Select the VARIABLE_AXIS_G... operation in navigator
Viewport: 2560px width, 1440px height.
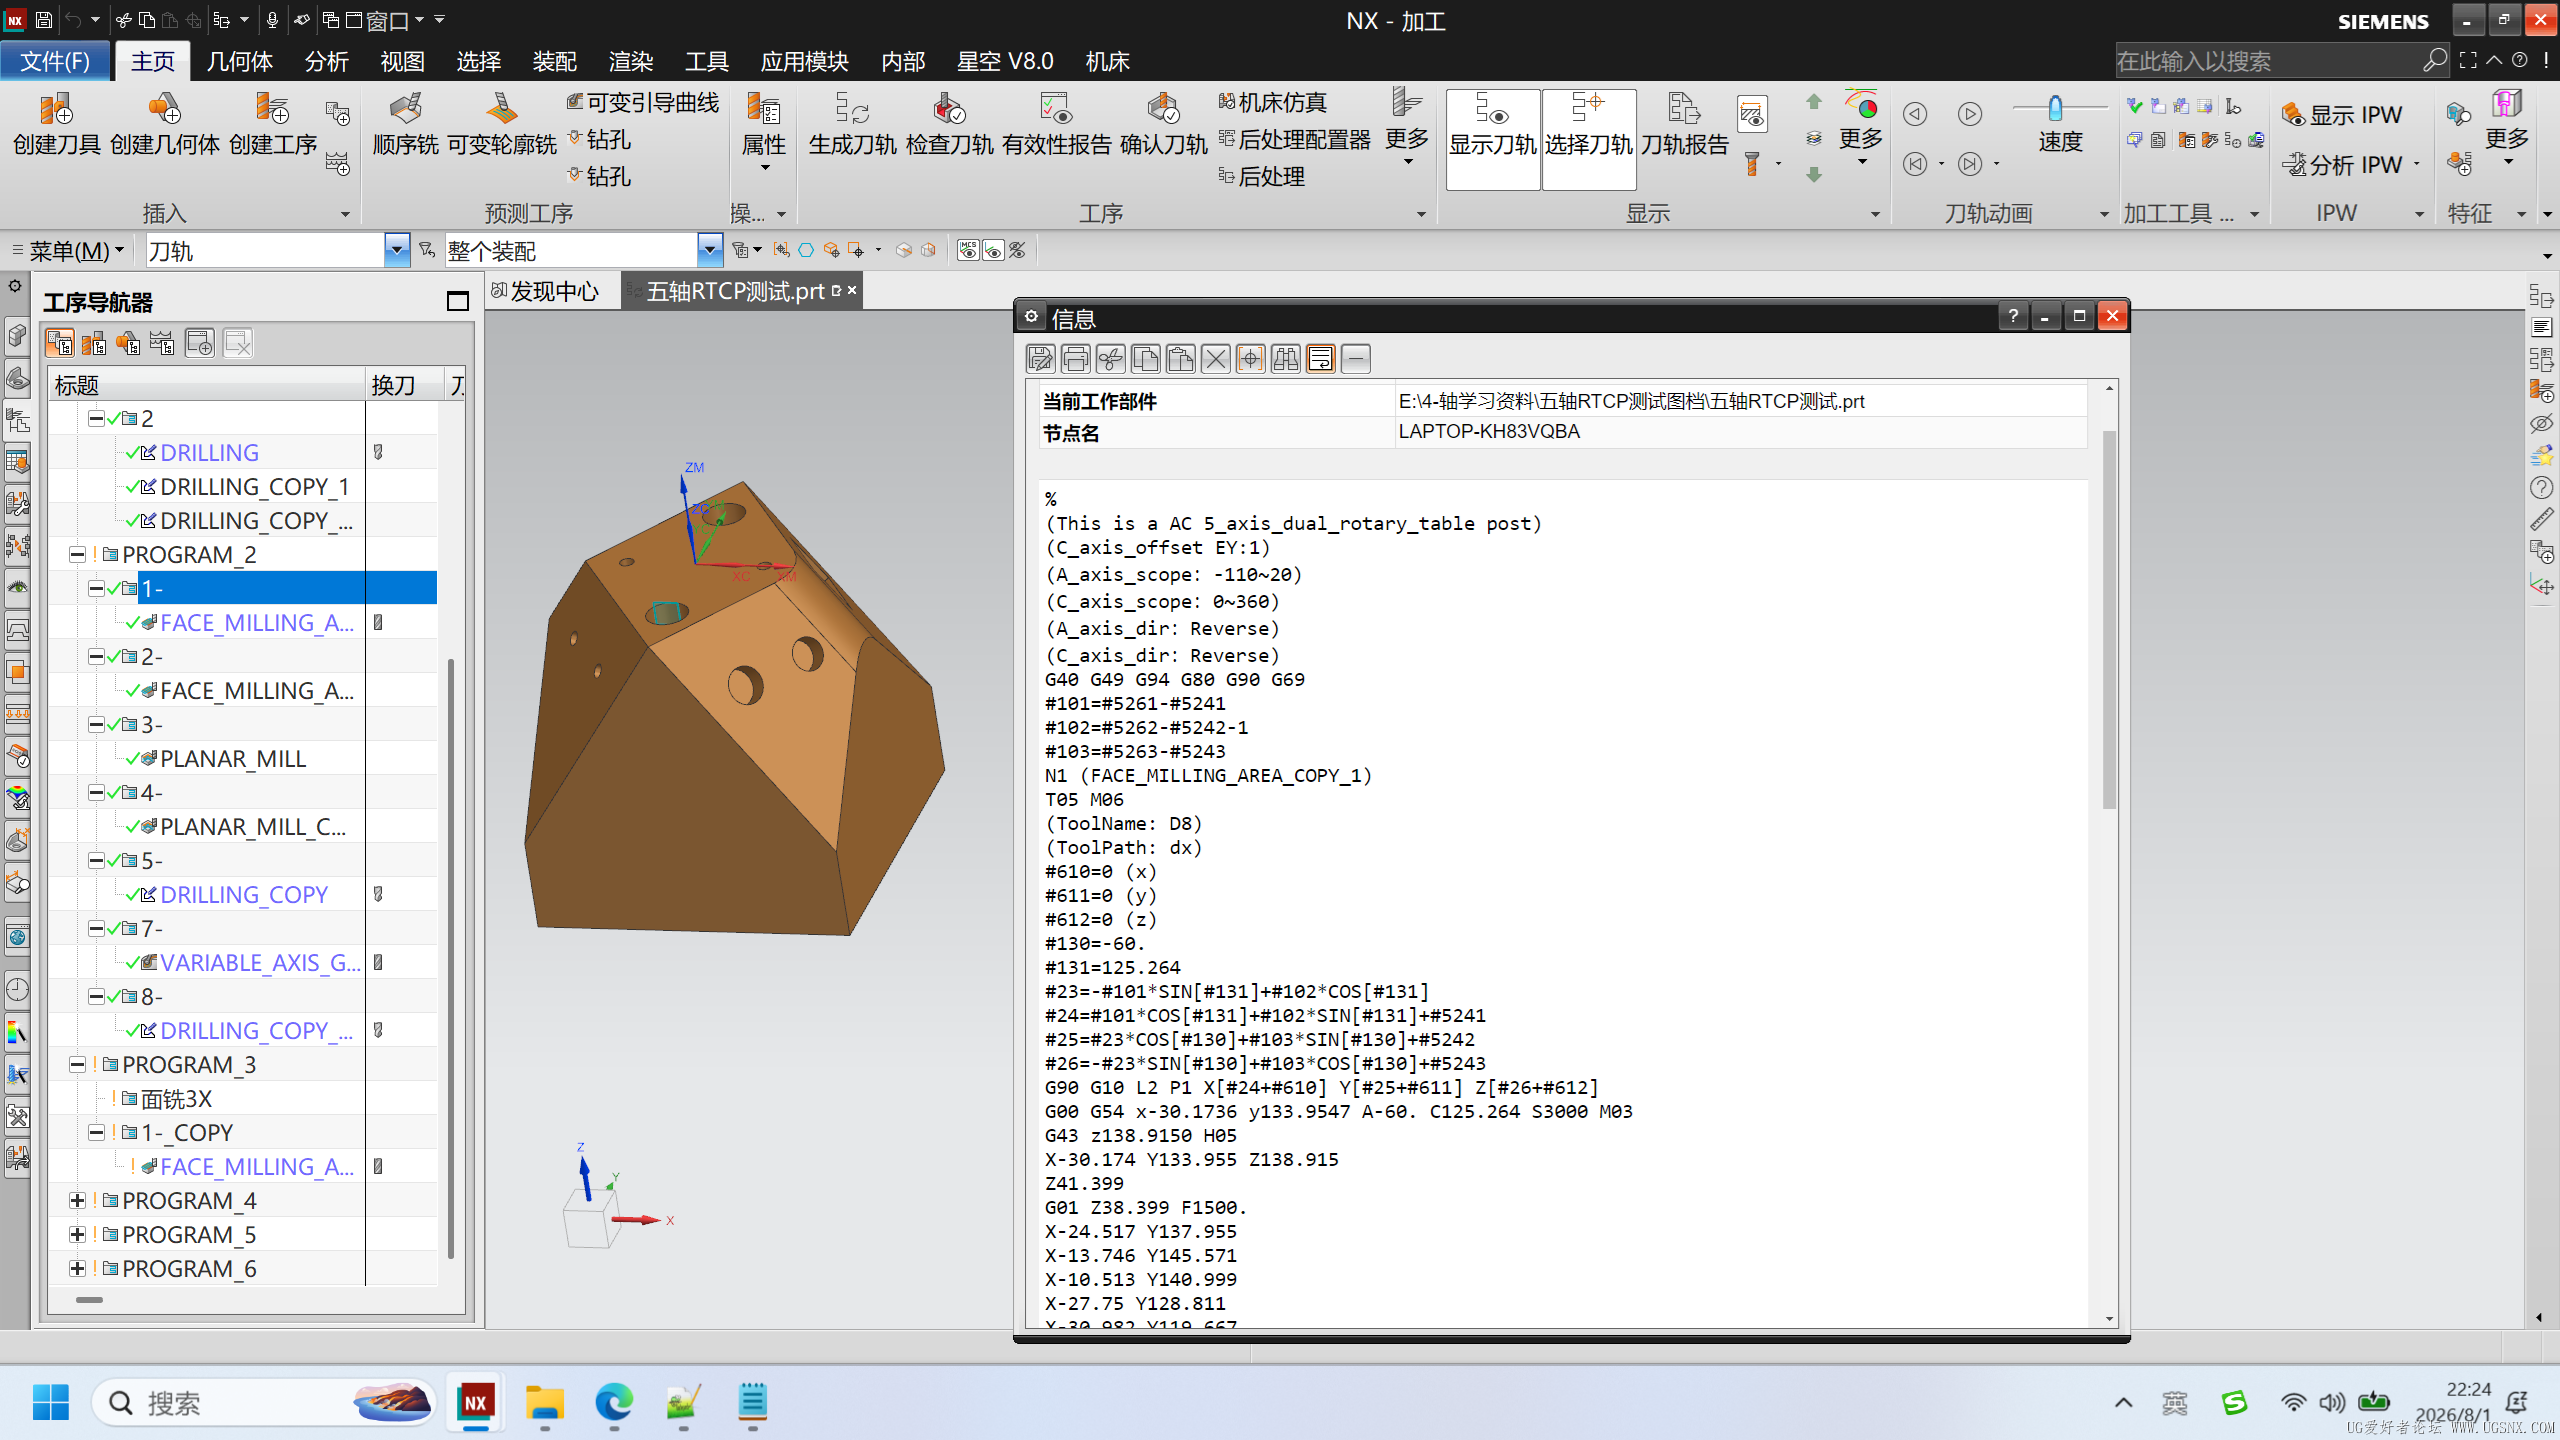(260, 962)
